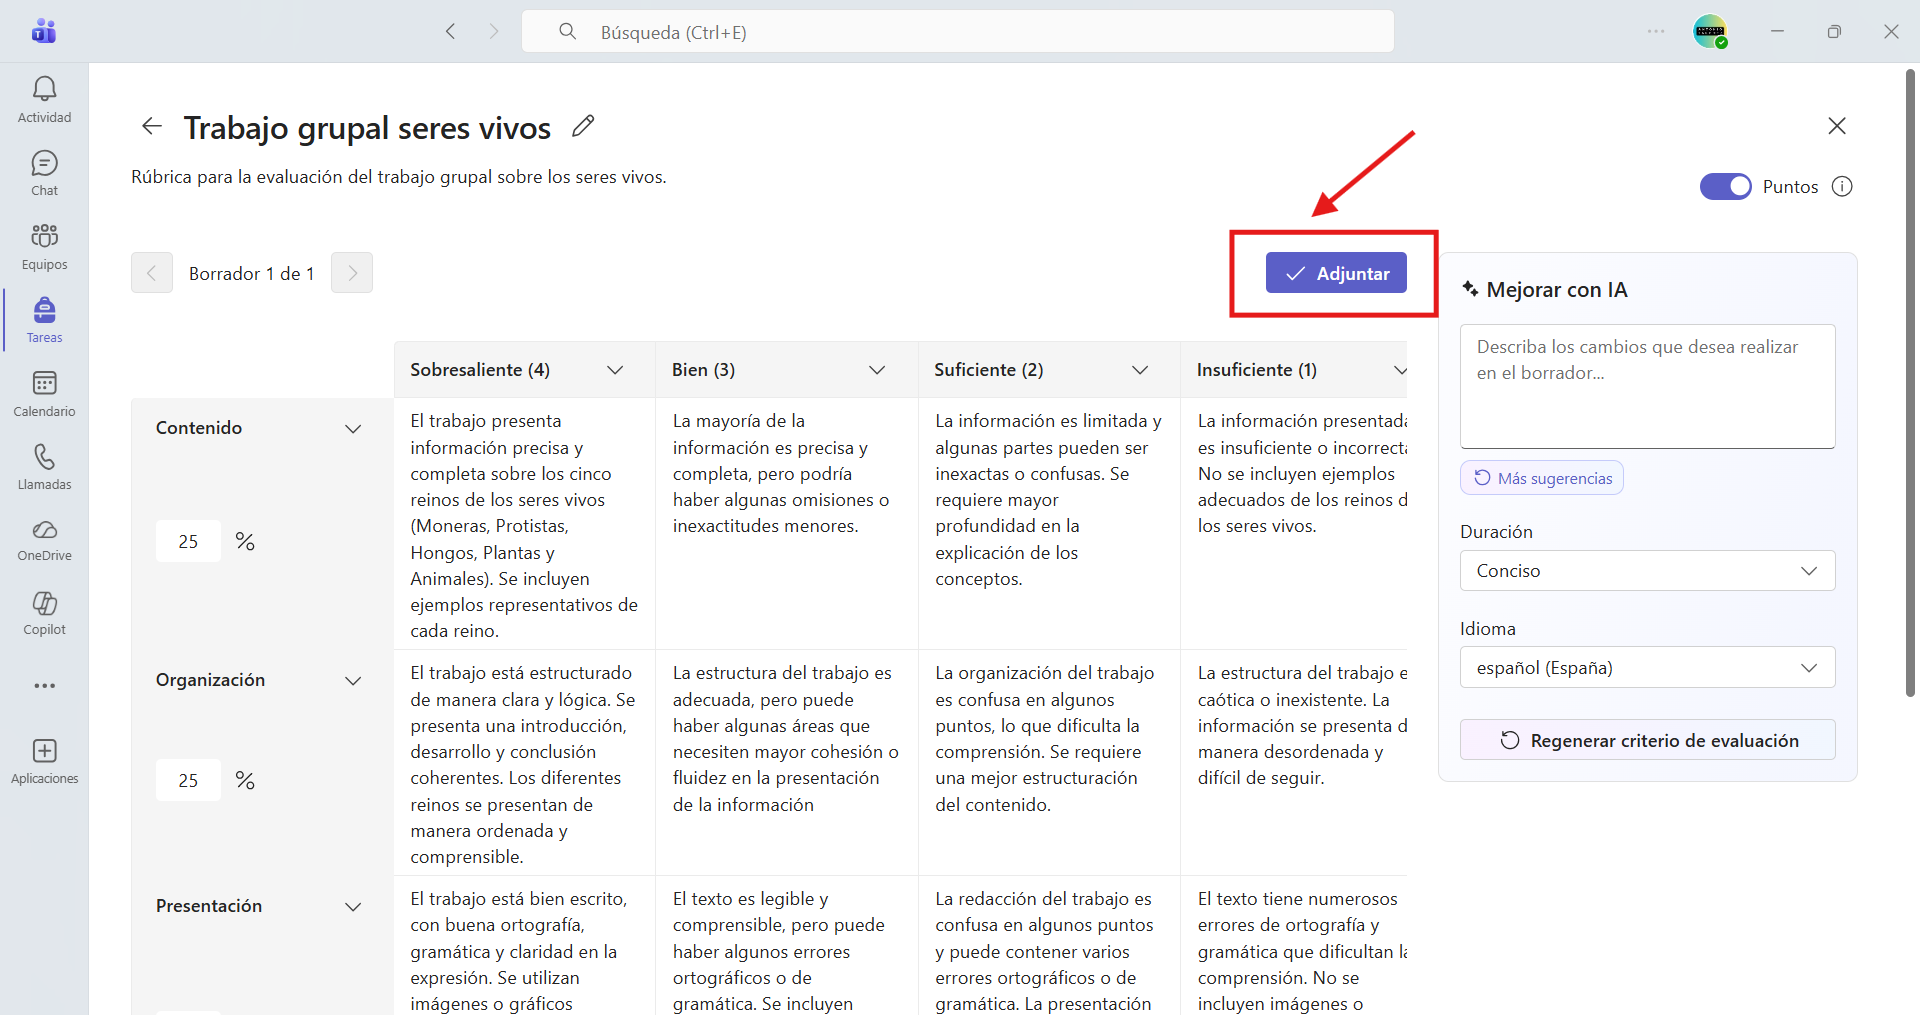Viewport: 1920px width, 1015px height.
Task: Click Regenerar criterio de evaluación
Action: point(1647,740)
